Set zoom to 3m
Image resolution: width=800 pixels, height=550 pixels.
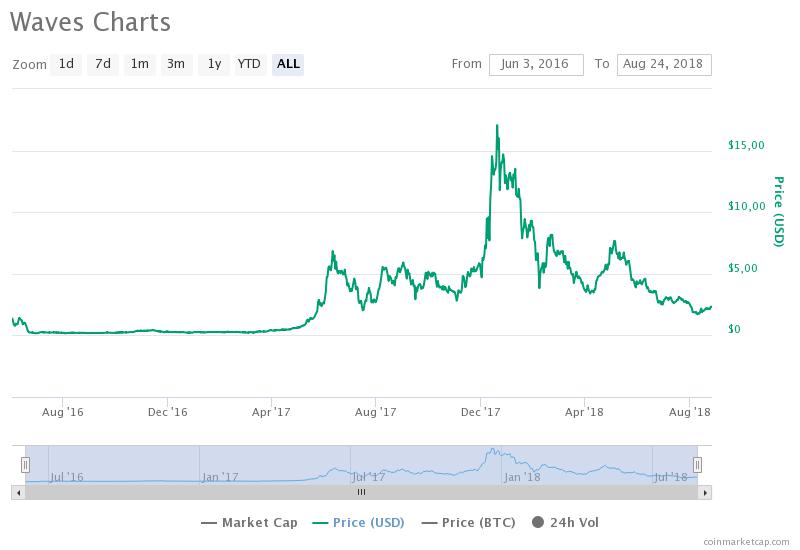coord(177,64)
